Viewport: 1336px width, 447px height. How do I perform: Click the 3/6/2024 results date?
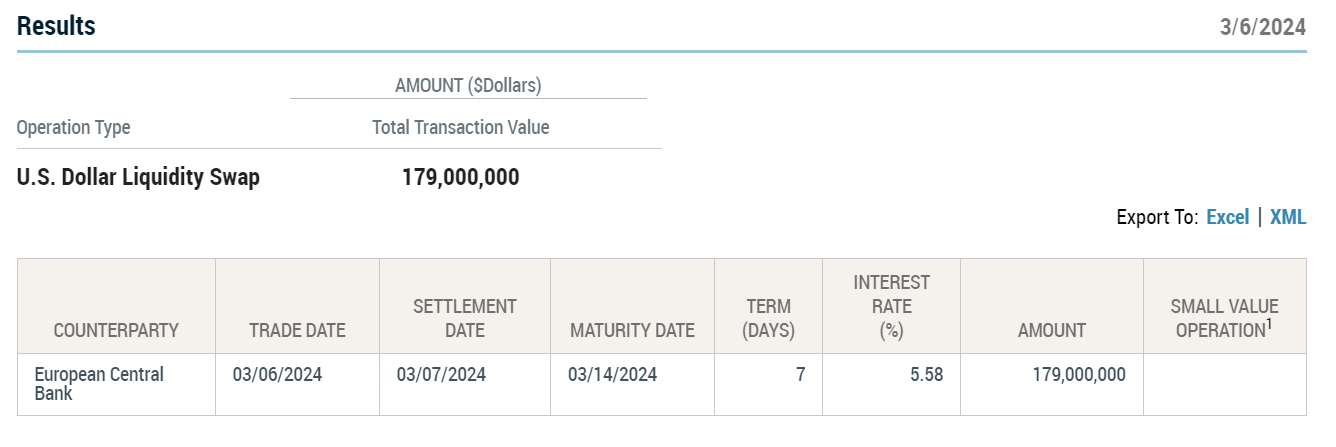[x=1262, y=28]
